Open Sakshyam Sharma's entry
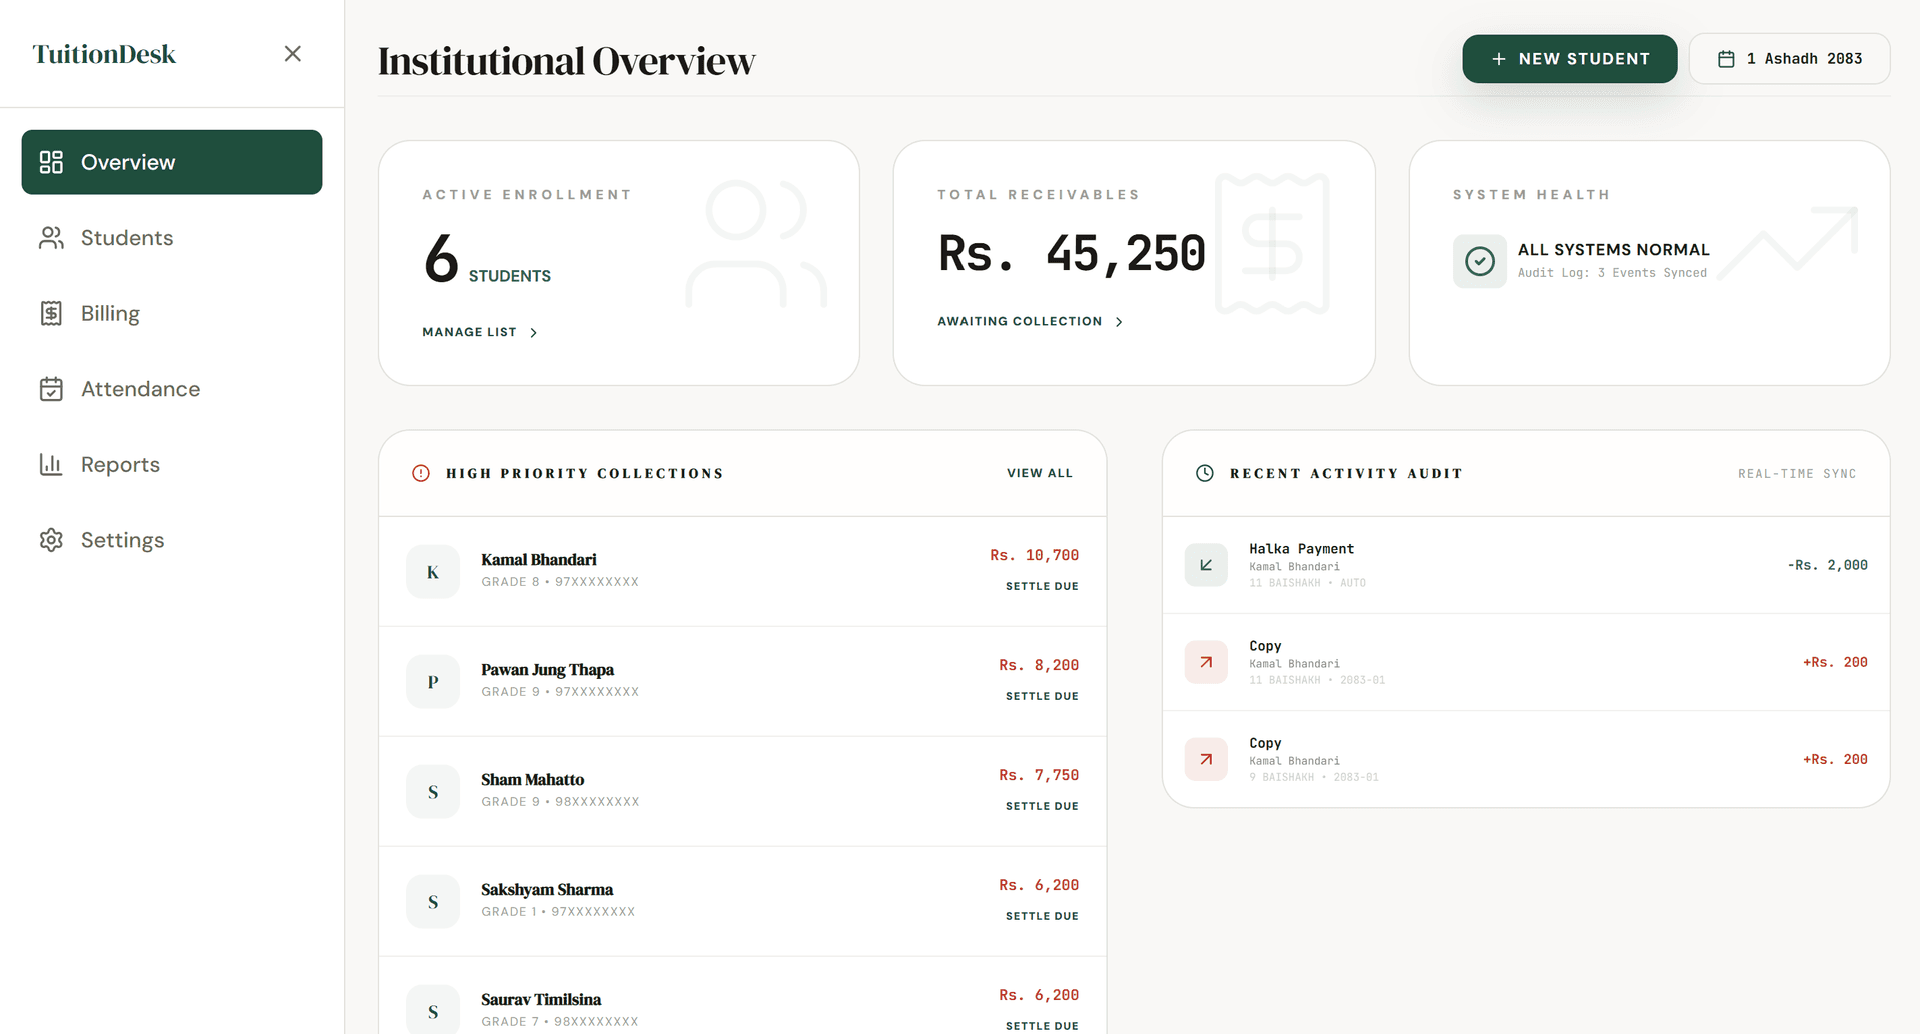1920x1034 pixels. click(742, 901)
